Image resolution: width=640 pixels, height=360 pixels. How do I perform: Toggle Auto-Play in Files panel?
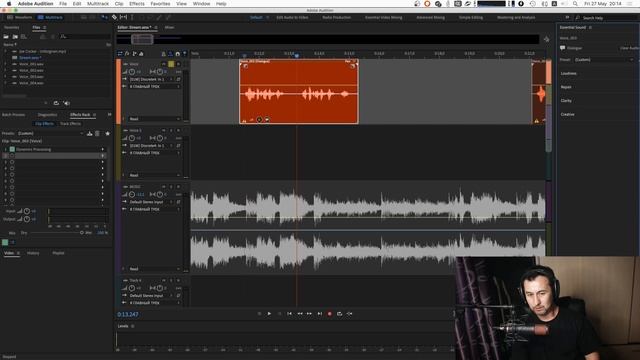pos(67,103)
